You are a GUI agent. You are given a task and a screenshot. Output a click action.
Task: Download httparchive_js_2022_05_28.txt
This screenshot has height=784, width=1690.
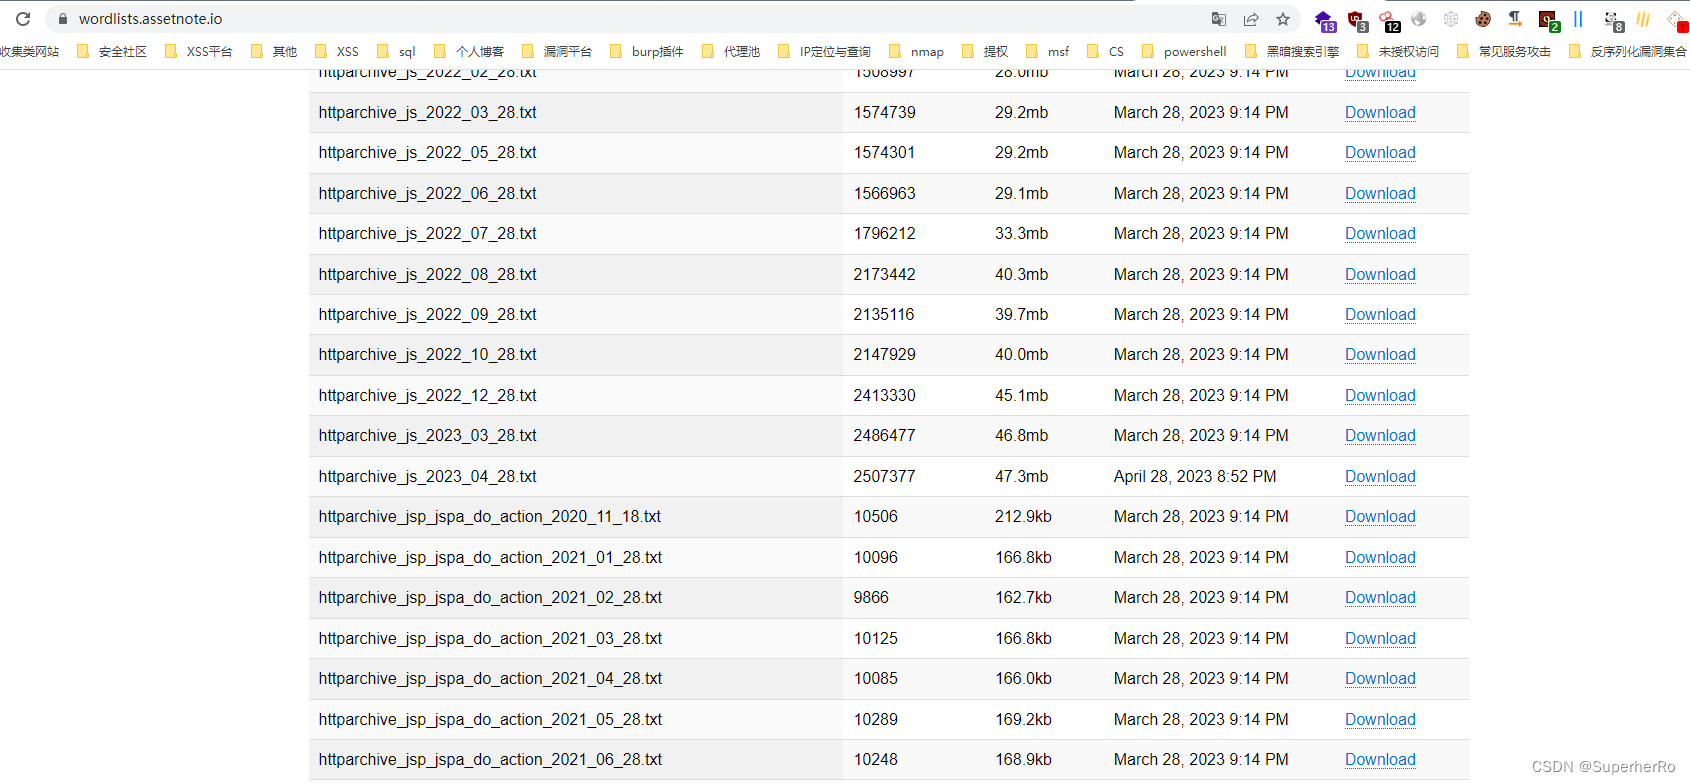pos(1380,153)
